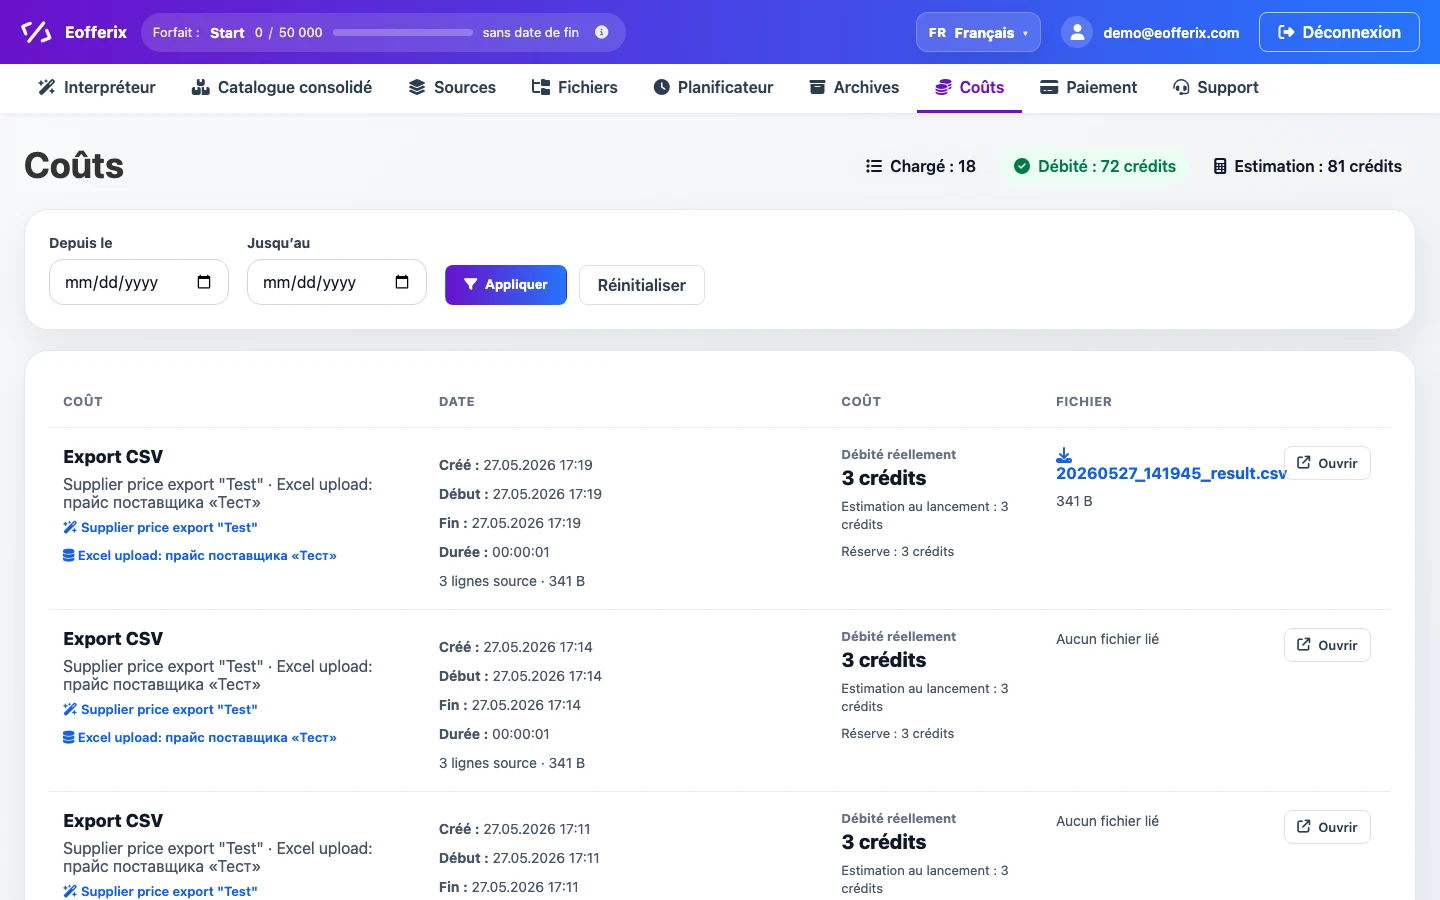
Task: Open the 17:14 export row with Ouvrir
Action: point(1327,645)
